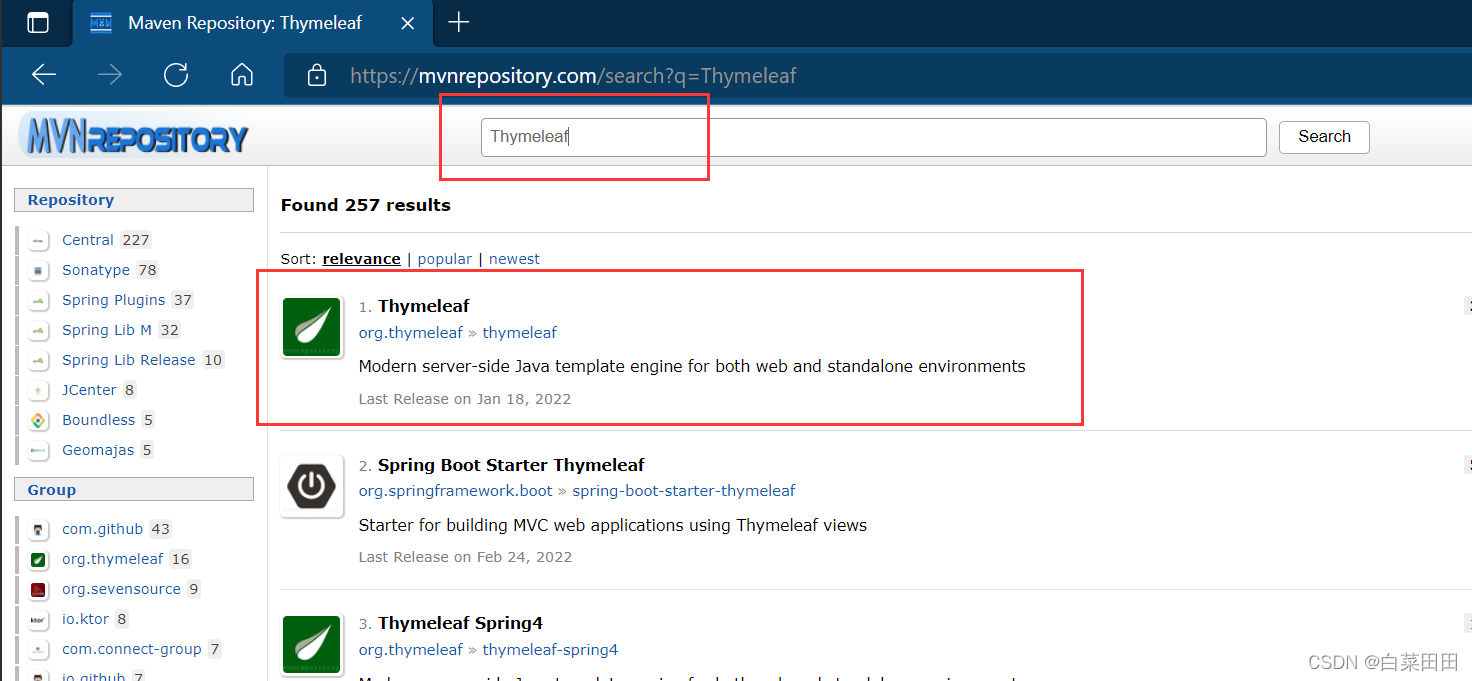Open the thymeleaf artifact link in result 1
The height and width of the screenshot is (681, 1472).
pos(519,333)
